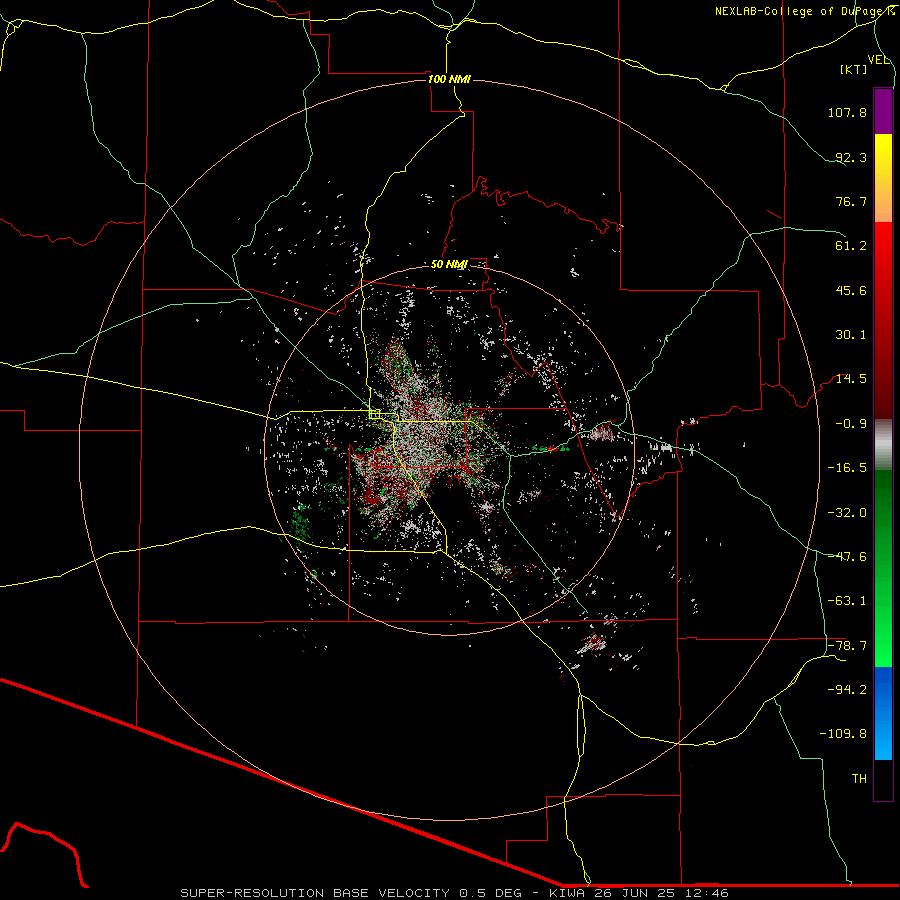The image size is (900, 900).
Task: Click the -16.5 velocity legend value
Action: (847, 468)
